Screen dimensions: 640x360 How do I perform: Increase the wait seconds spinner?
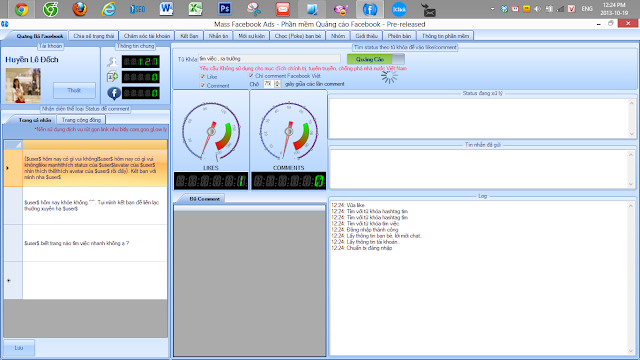[x=278, y=82]
